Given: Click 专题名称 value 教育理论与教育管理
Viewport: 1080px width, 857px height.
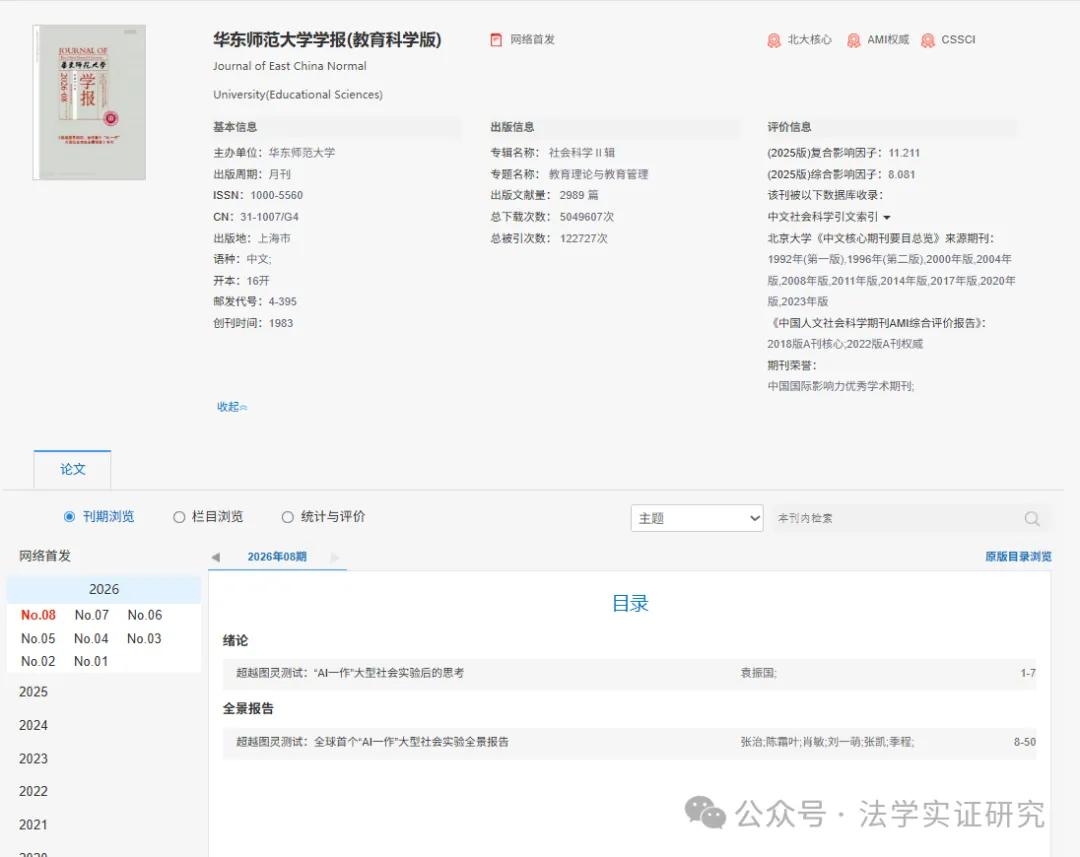Looking at the screenshot, I should coord(599,174).
